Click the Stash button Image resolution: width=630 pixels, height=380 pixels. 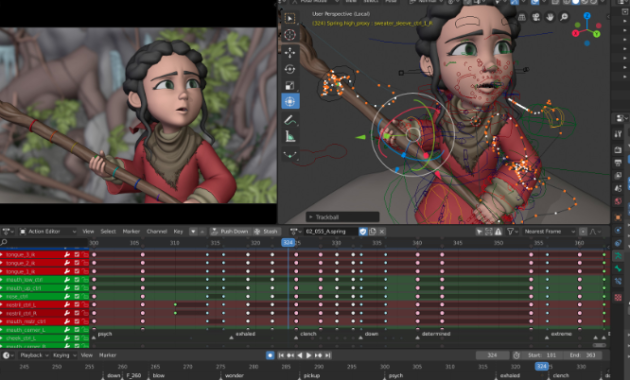click(266, 231)
